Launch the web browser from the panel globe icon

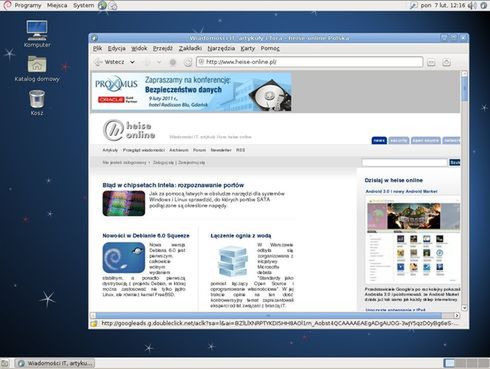tap(102, 5)
